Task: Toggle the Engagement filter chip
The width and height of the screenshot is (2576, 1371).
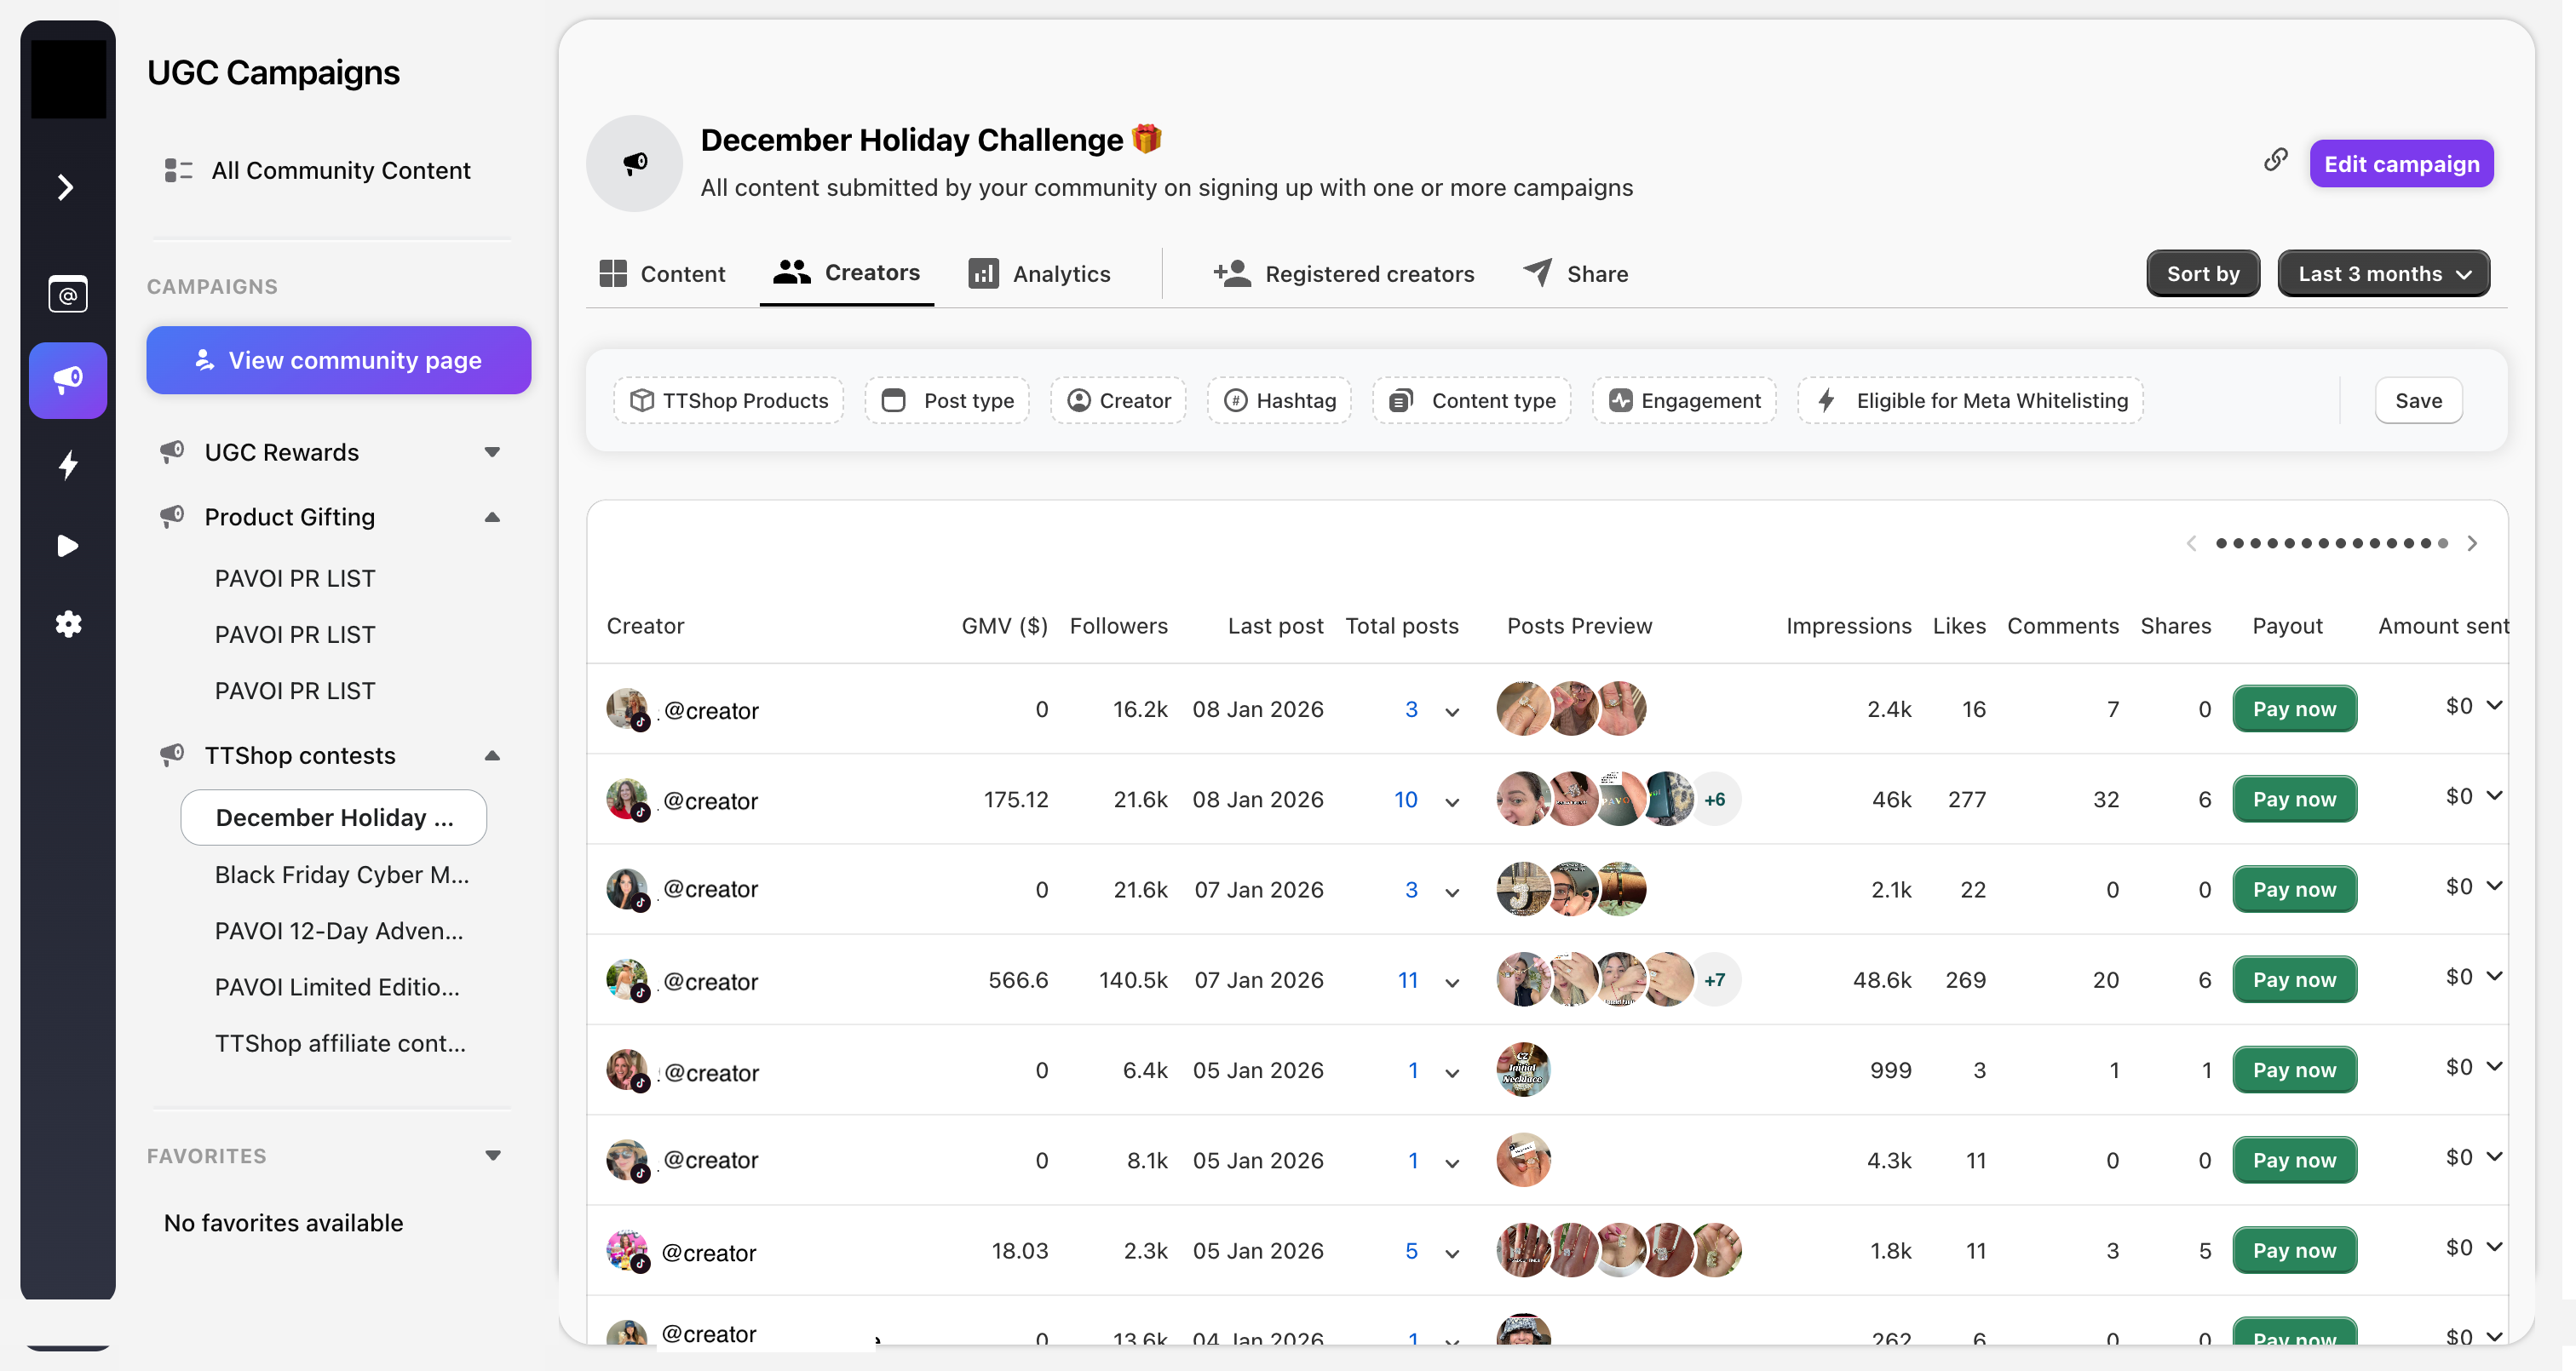Action: click(1684, 401)
